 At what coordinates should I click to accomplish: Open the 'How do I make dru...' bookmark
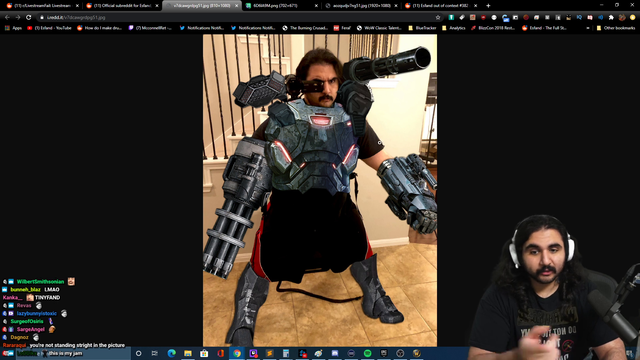point(100,28)
